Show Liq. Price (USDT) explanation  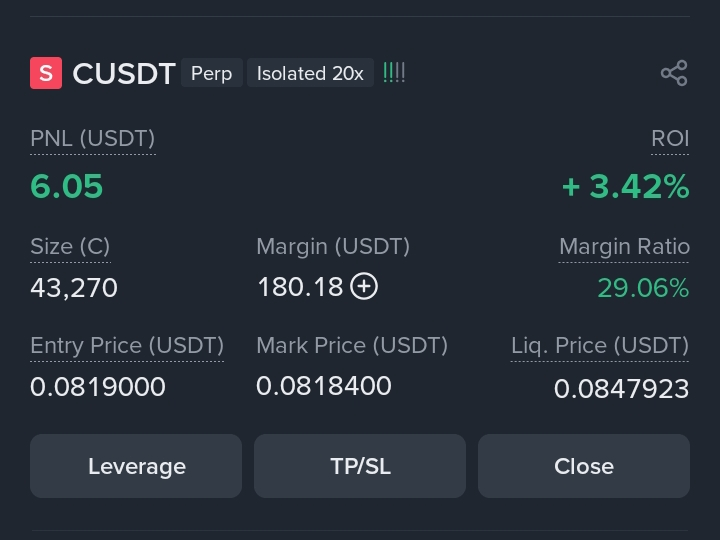600,346
